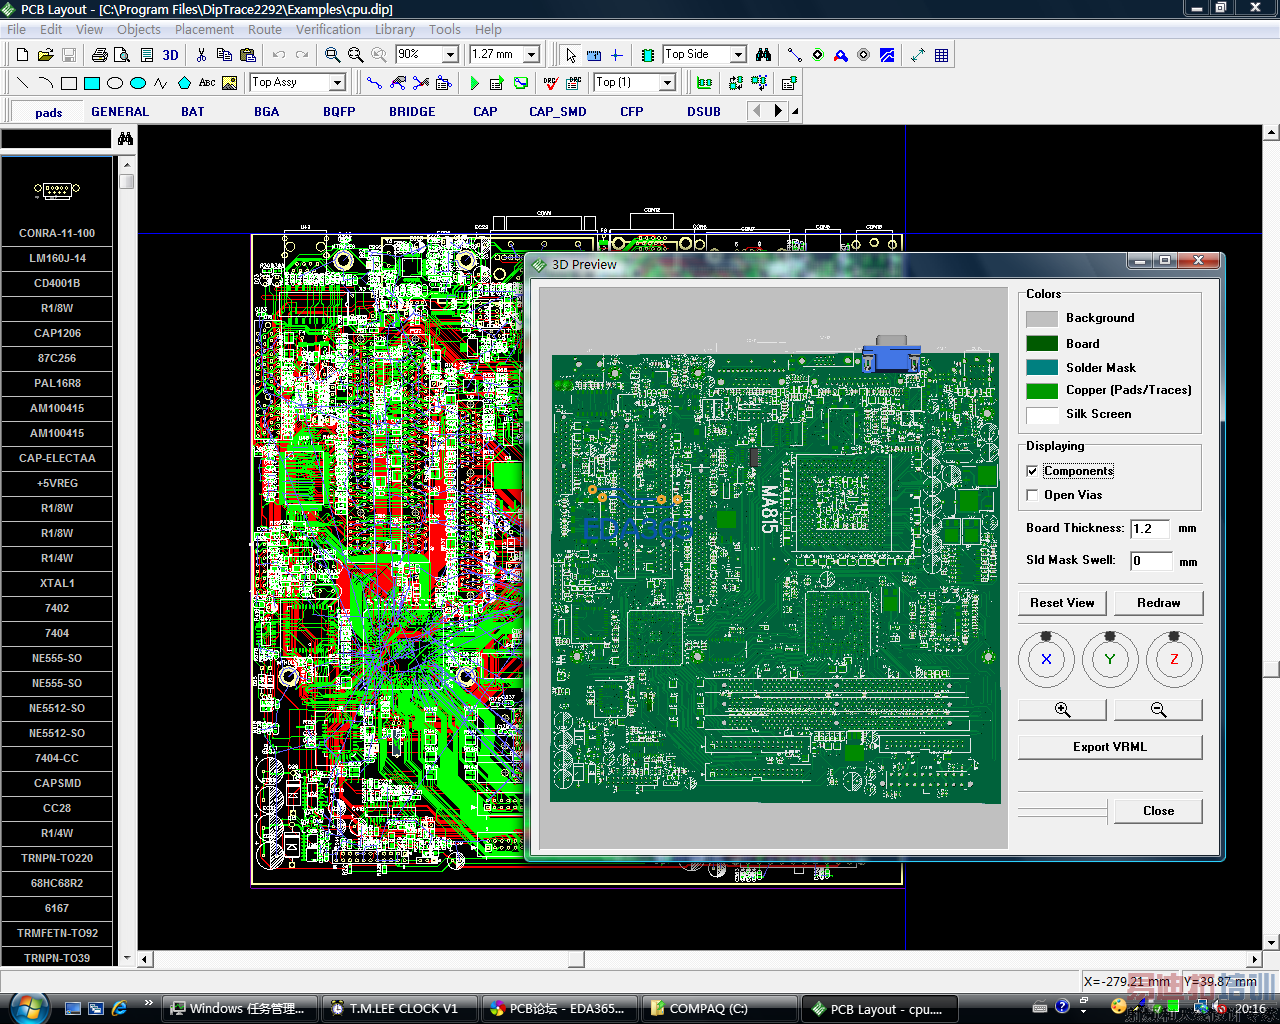Toggle the Components checkbox
1280x1024 pixels.
point(1032,471)
